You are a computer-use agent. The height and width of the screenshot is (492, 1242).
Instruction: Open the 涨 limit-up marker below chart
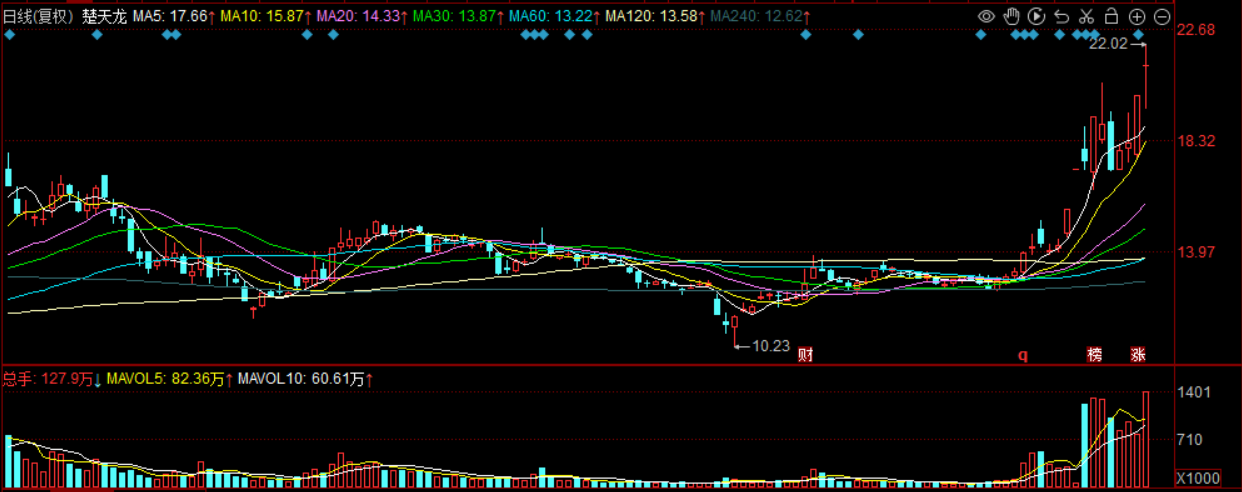[1138, 354]
